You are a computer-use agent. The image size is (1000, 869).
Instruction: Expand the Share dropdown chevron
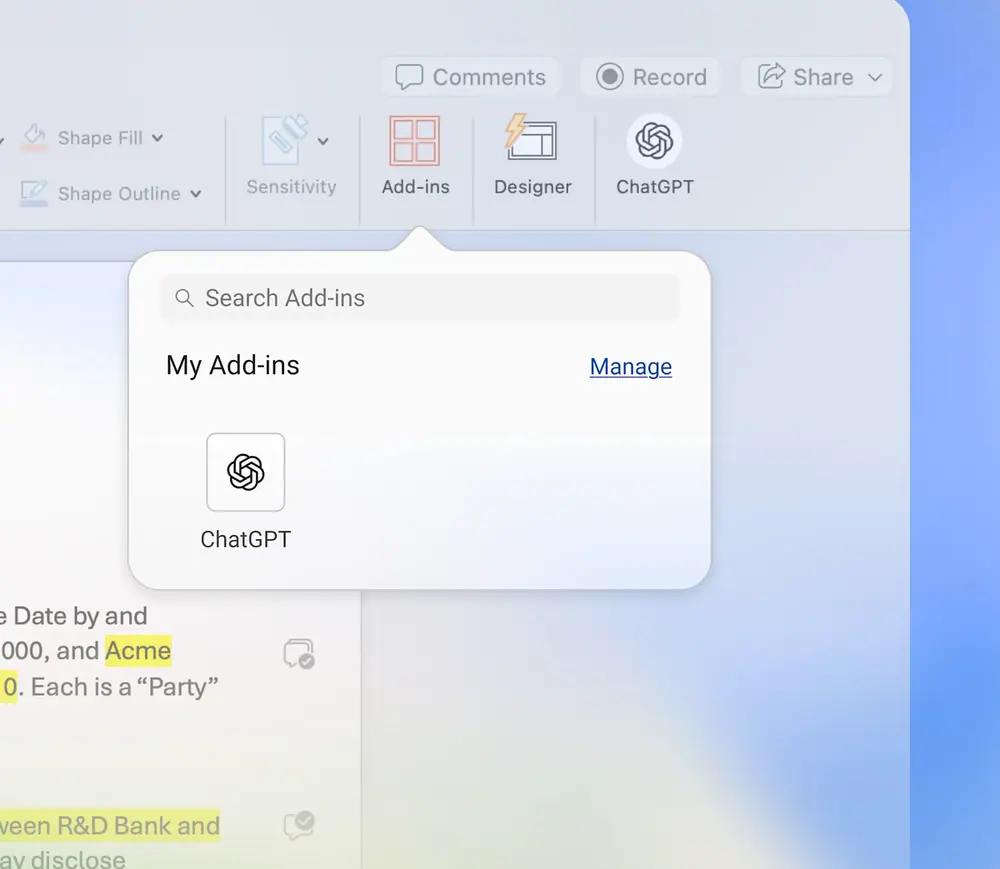pos(875,78)
